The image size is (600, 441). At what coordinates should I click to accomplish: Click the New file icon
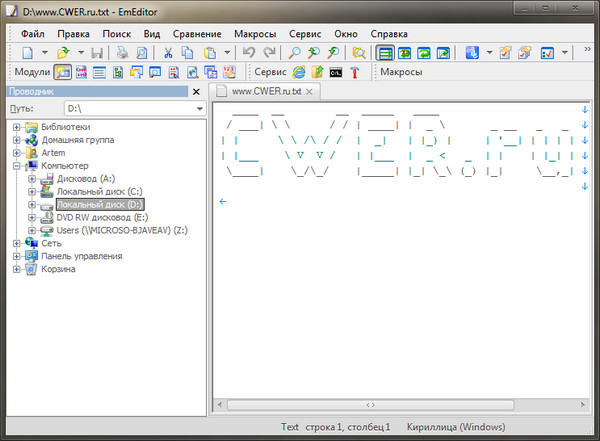27,52
